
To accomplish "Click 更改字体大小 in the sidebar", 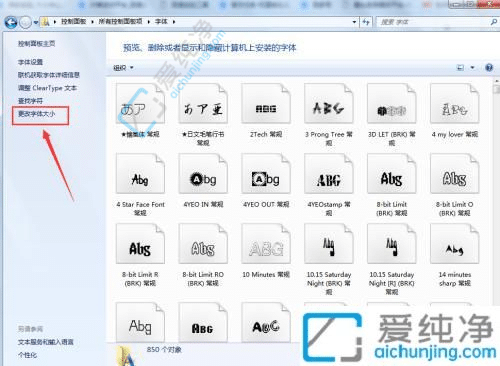I will pyautogui.click(x=36, y=114).
